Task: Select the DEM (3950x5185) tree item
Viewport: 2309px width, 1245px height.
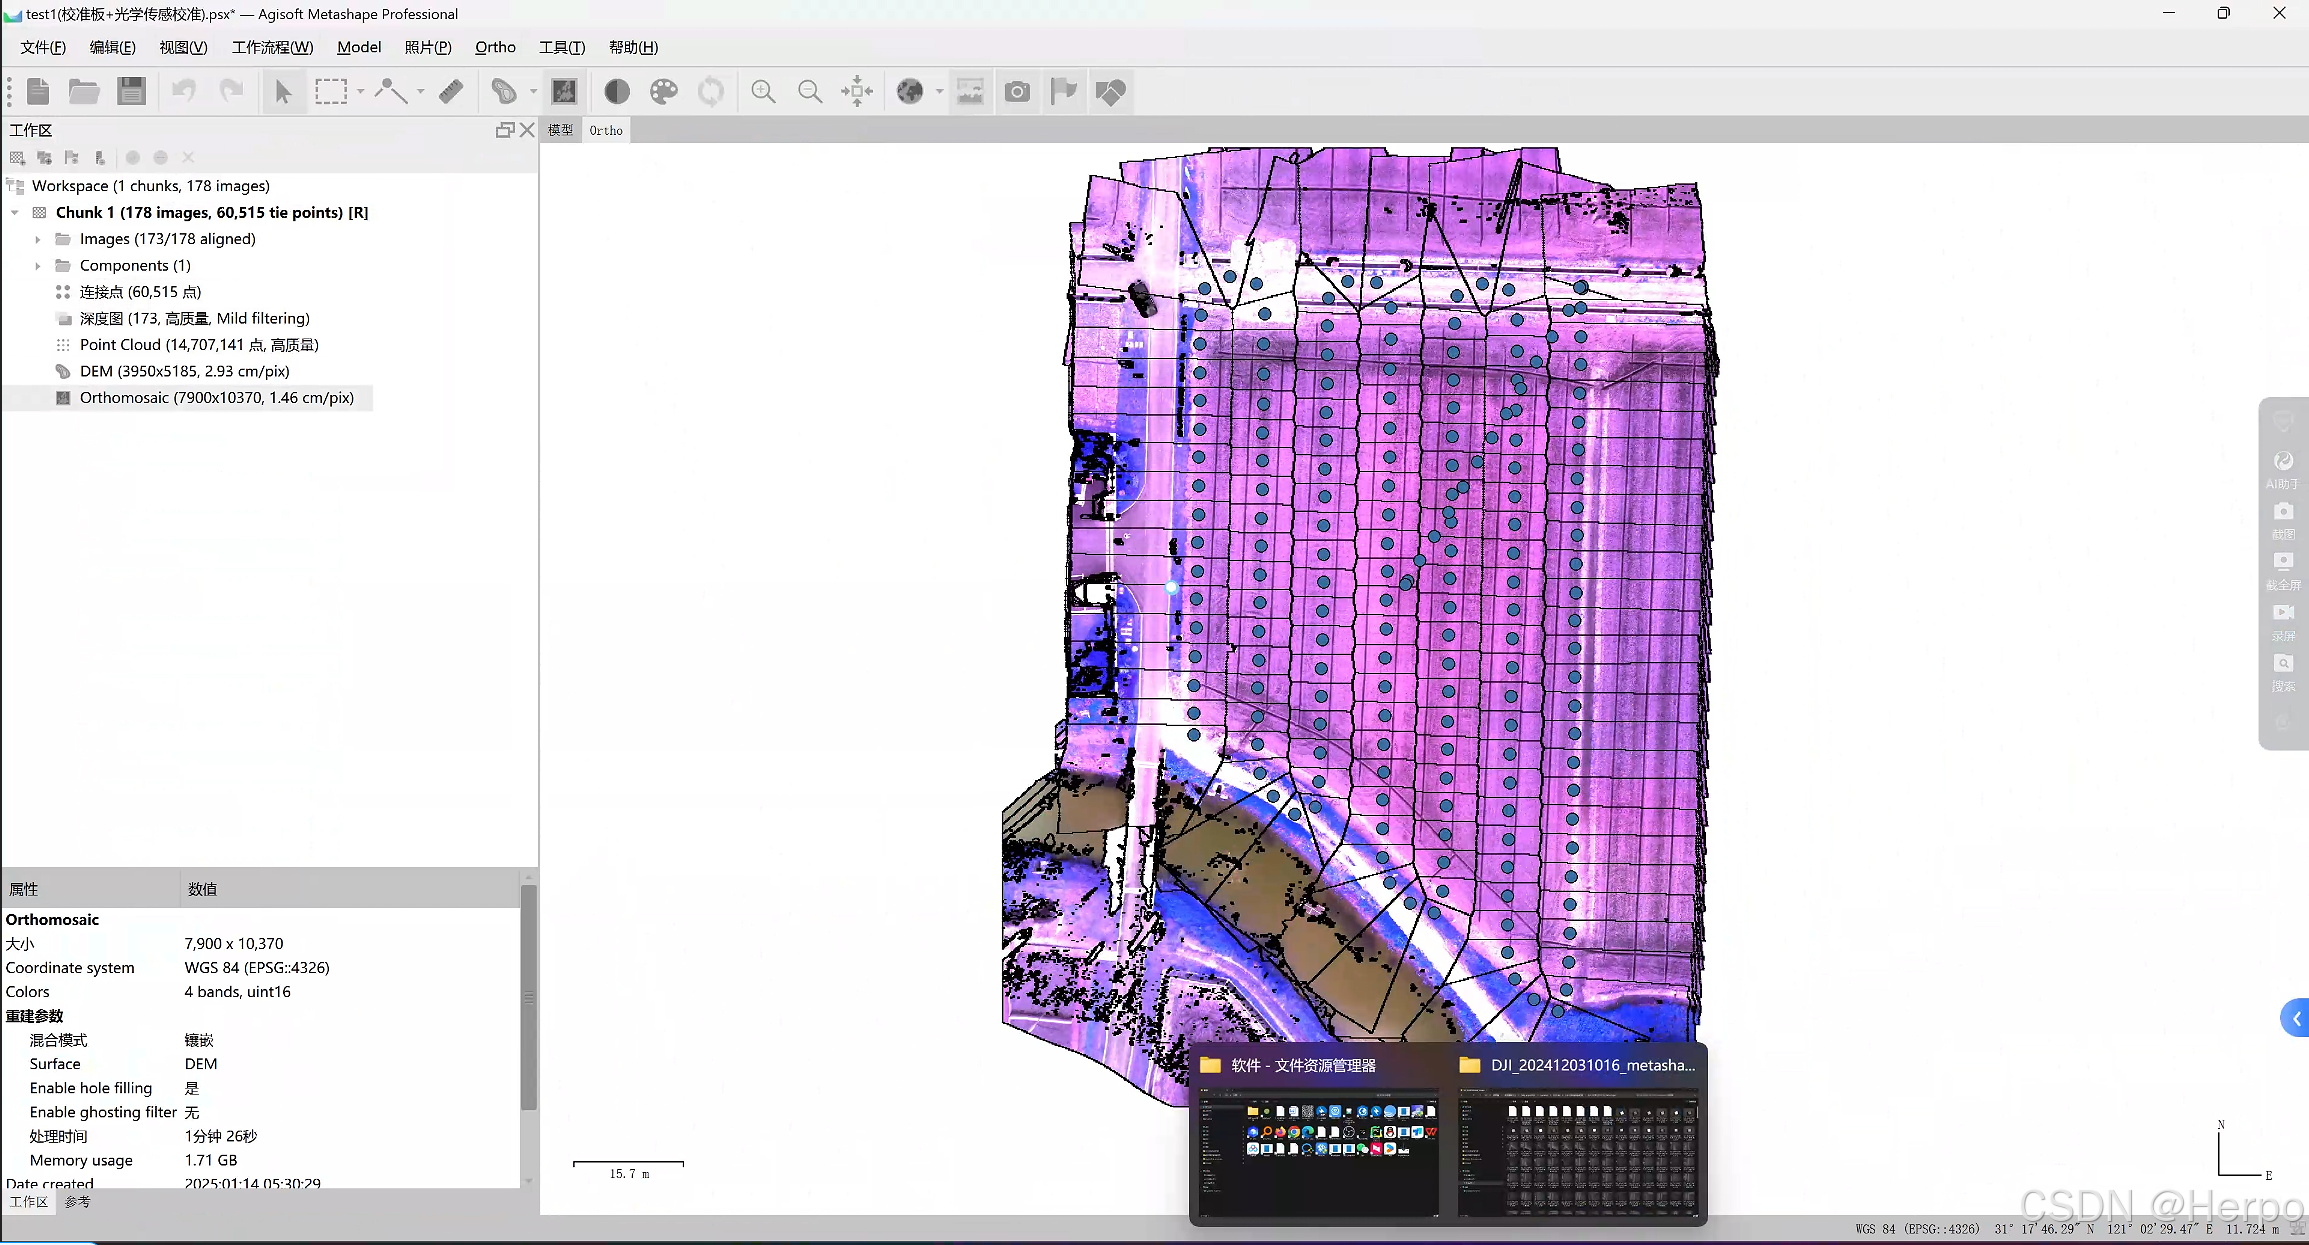Action: click(184, 371)
